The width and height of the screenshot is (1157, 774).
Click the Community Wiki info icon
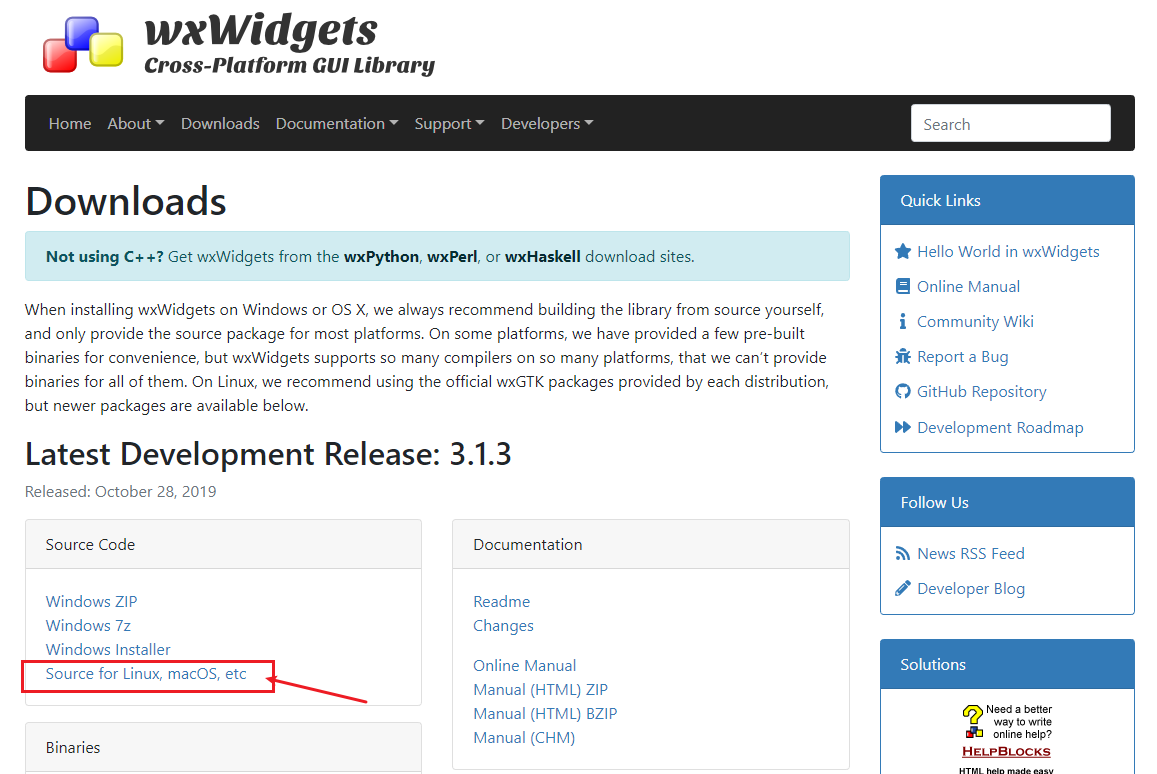(903, 321)
